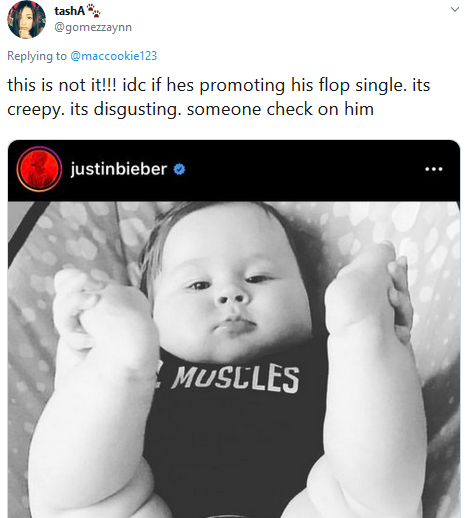Click the tweet text about flop single
This screenshot has height=518, width=472.
click(x=219, y=97)
